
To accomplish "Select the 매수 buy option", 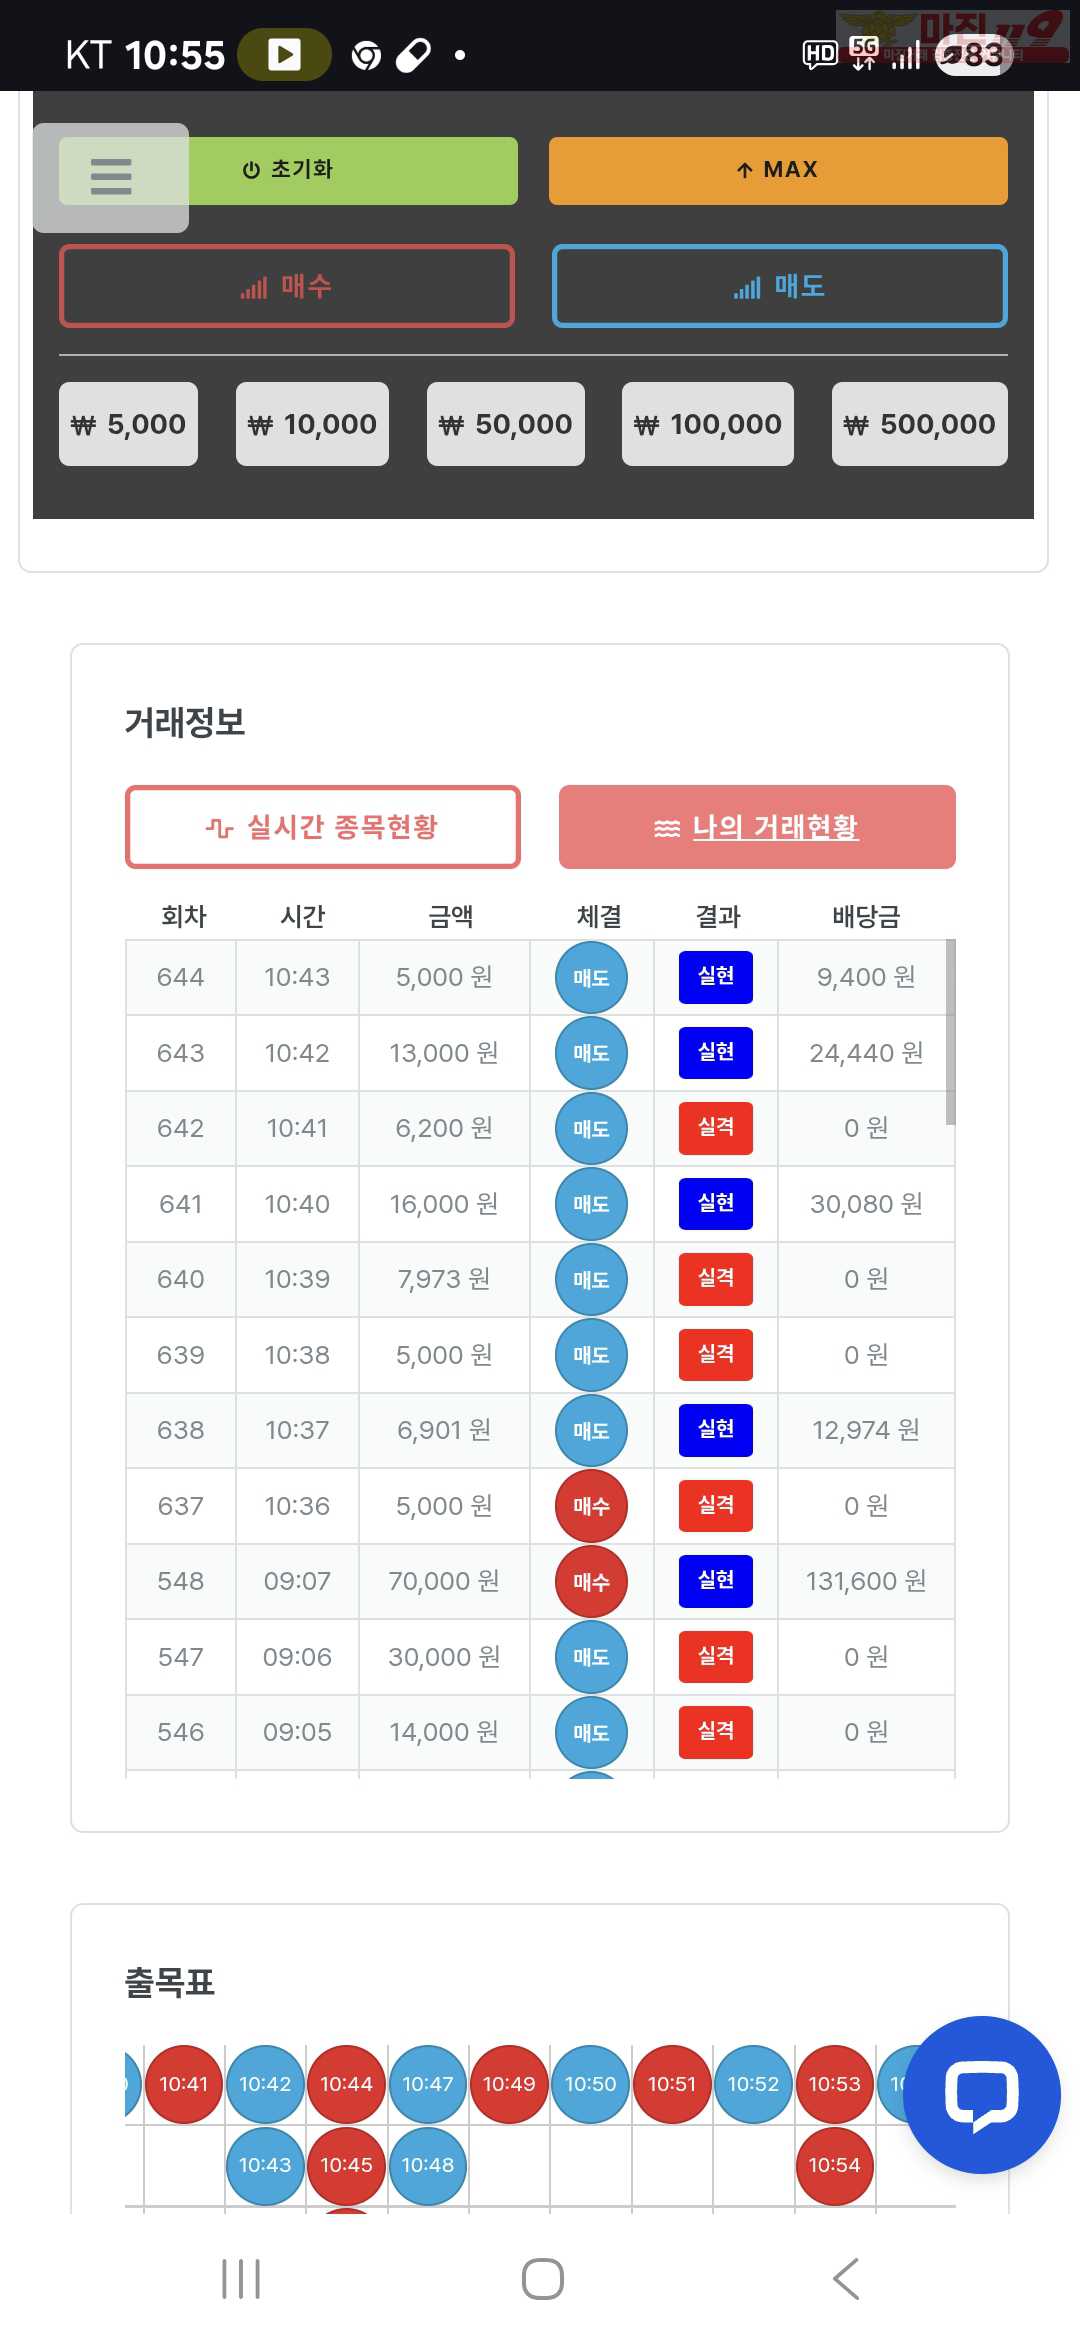I will tap(287, 286).
